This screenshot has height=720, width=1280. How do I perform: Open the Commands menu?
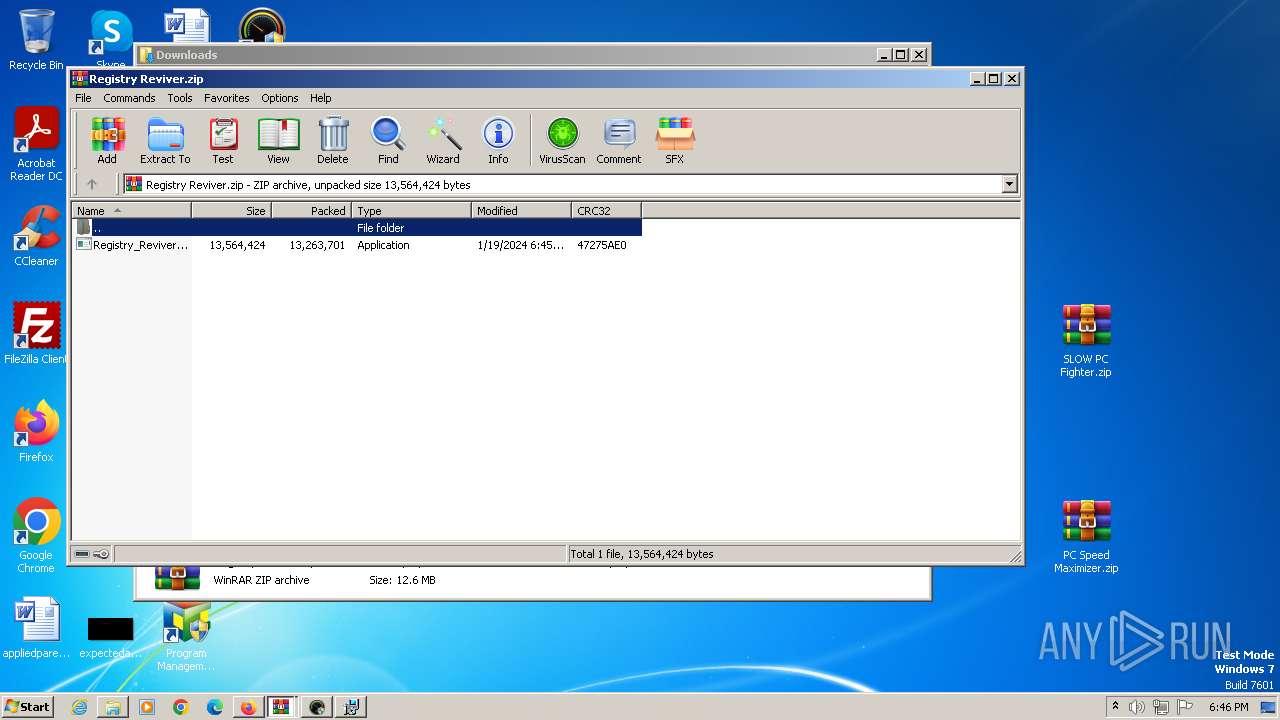[x=129, y=98]
